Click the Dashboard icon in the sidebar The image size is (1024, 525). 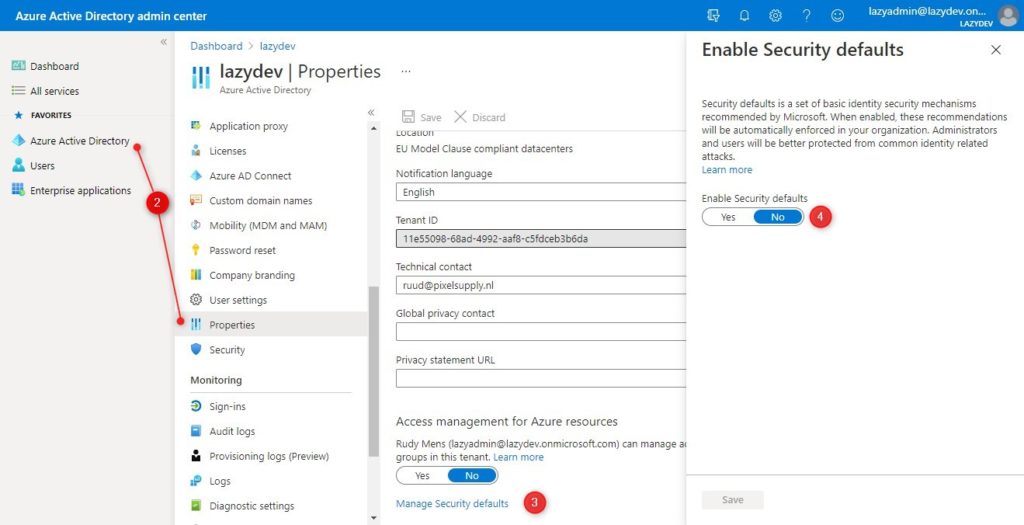point(18,66)
